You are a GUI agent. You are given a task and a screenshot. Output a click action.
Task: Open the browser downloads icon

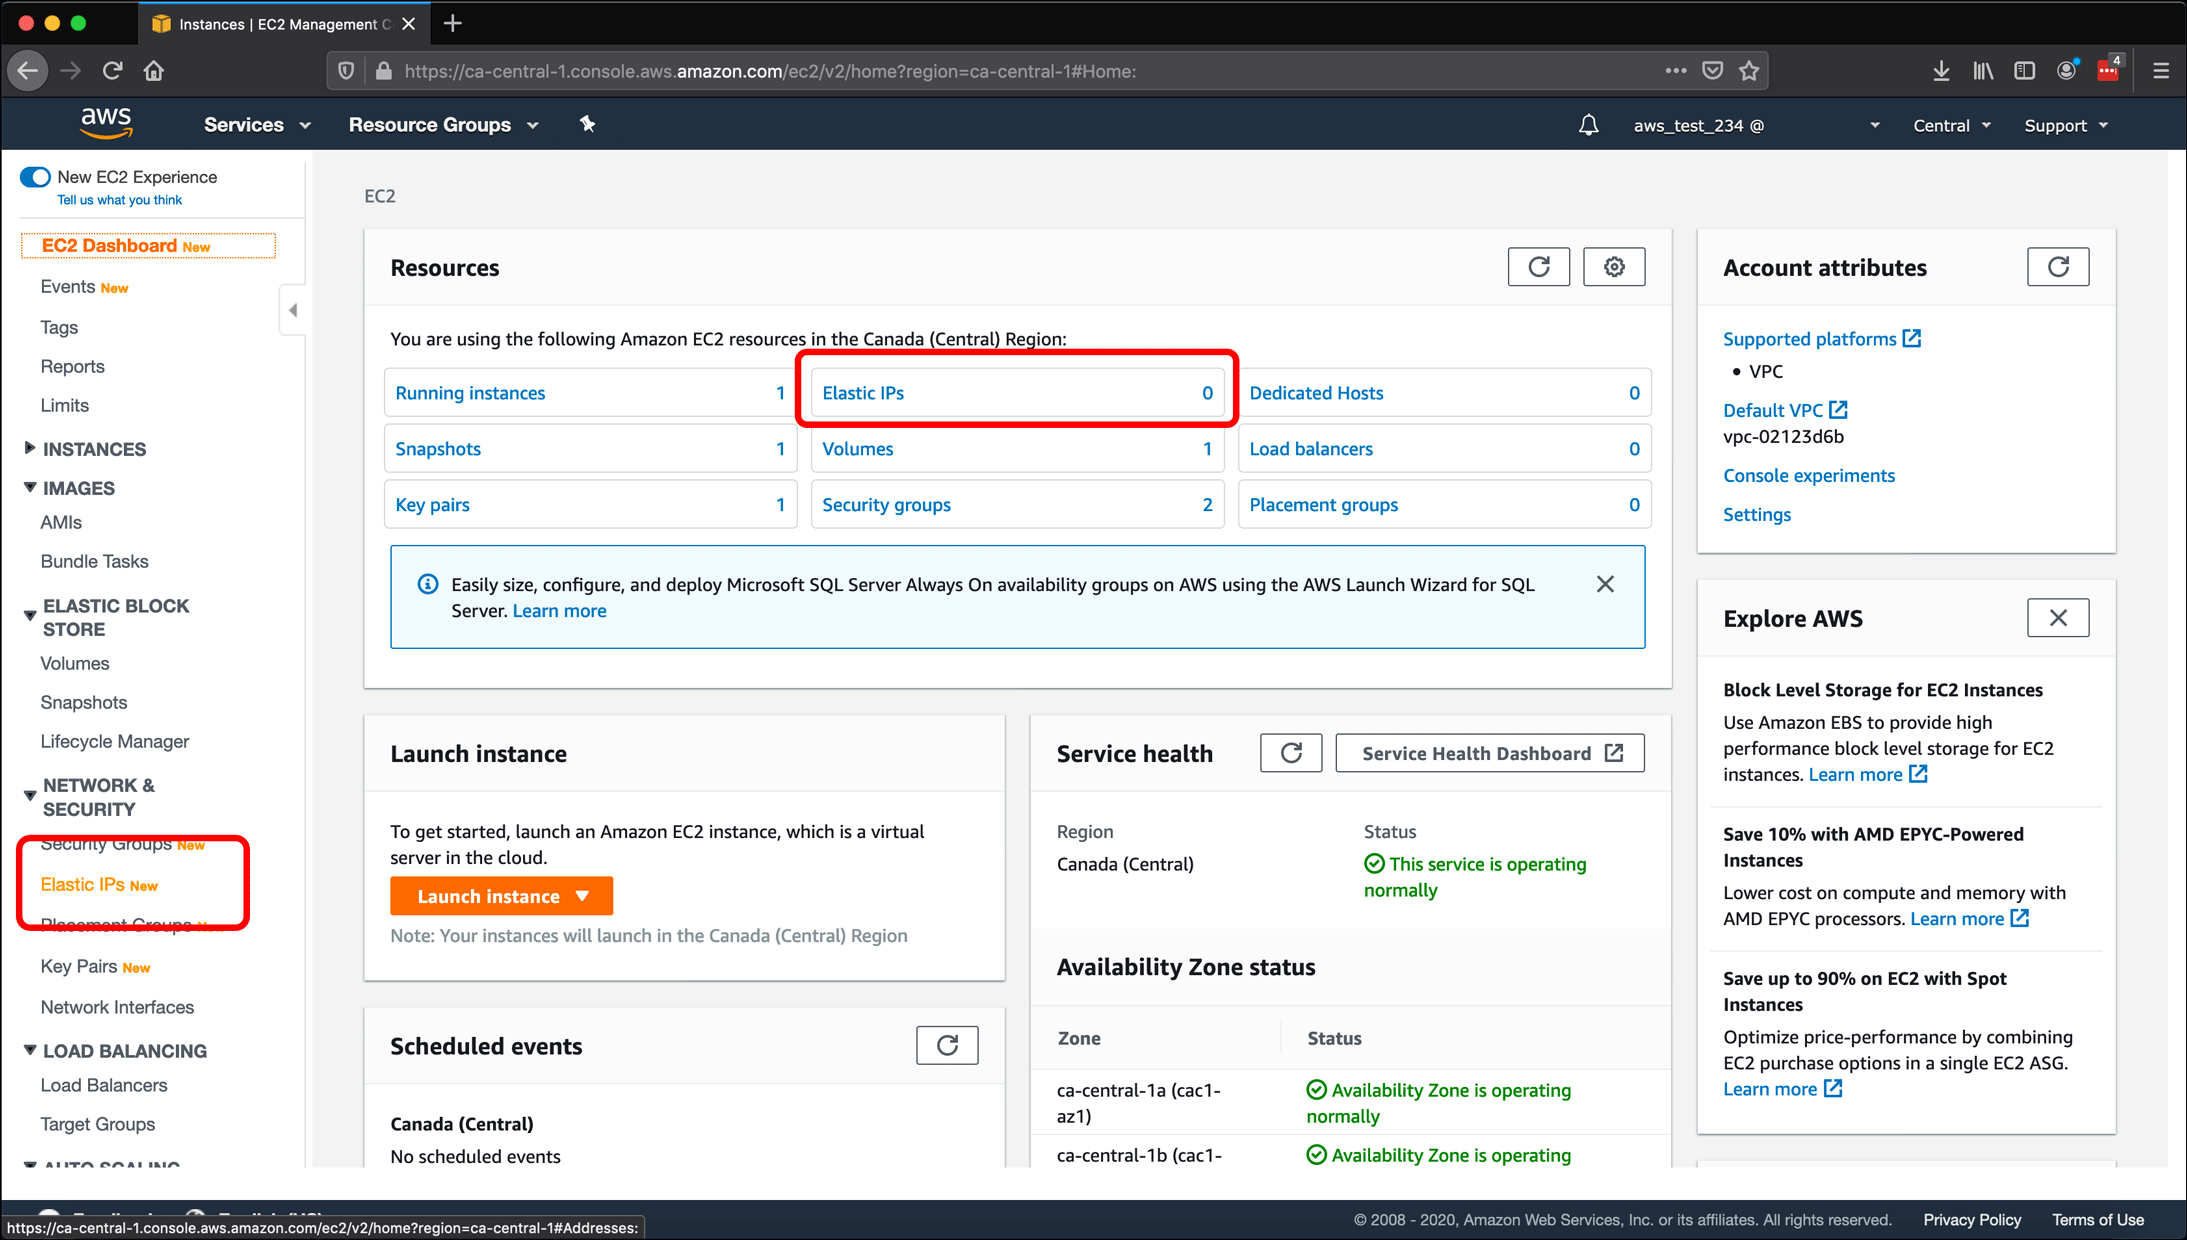click(x=1941, y=71)
